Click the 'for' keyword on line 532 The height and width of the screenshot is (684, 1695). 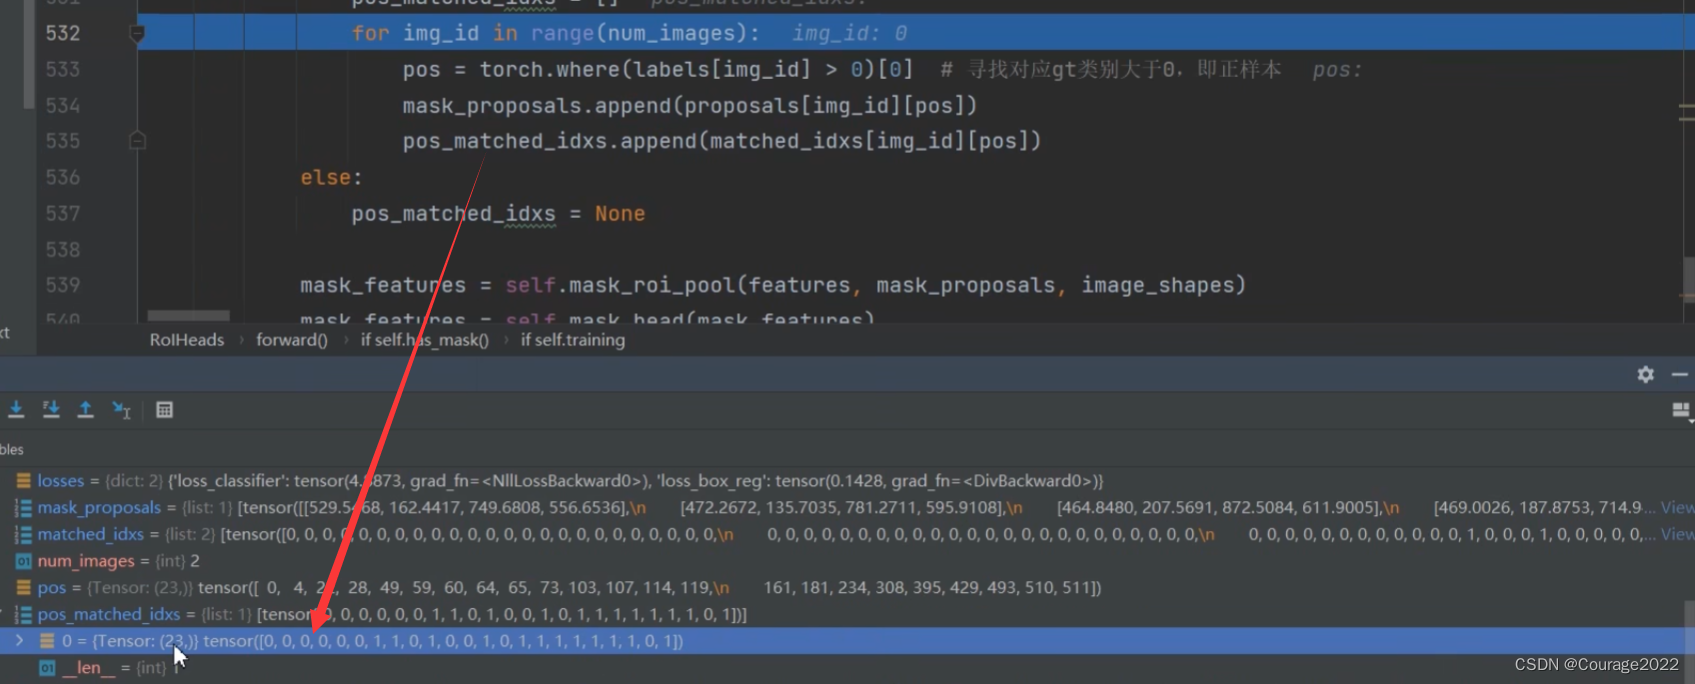[370, 33]
